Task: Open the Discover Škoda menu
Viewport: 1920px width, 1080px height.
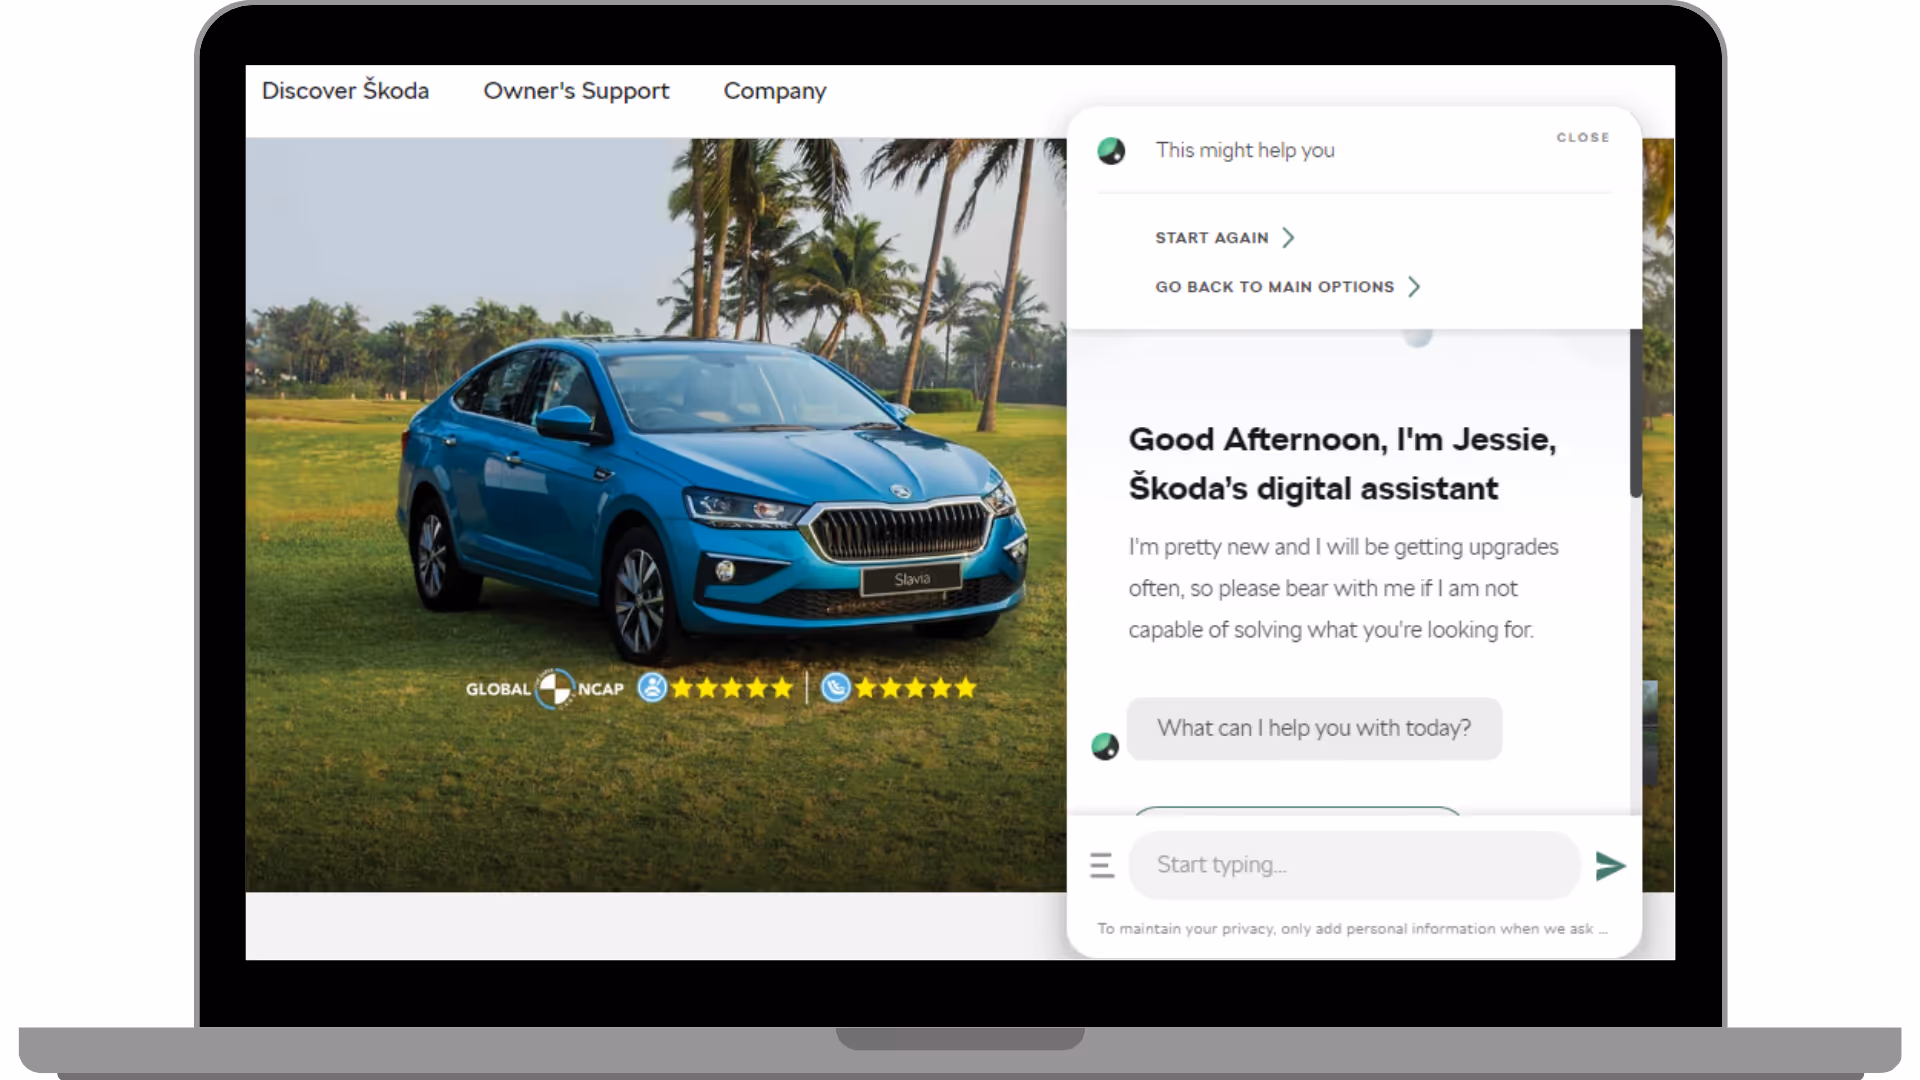Action: 345,91
